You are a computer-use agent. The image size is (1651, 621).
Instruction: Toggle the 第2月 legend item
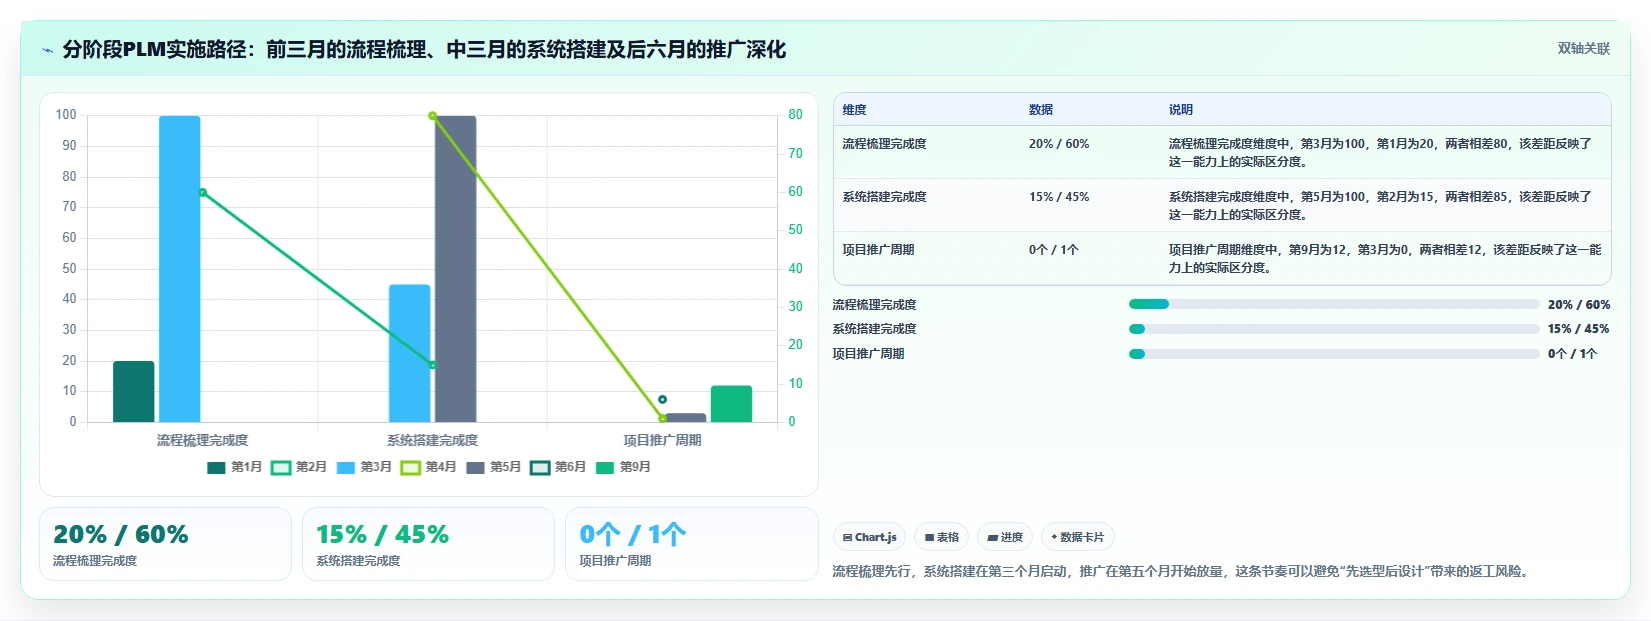299,467
